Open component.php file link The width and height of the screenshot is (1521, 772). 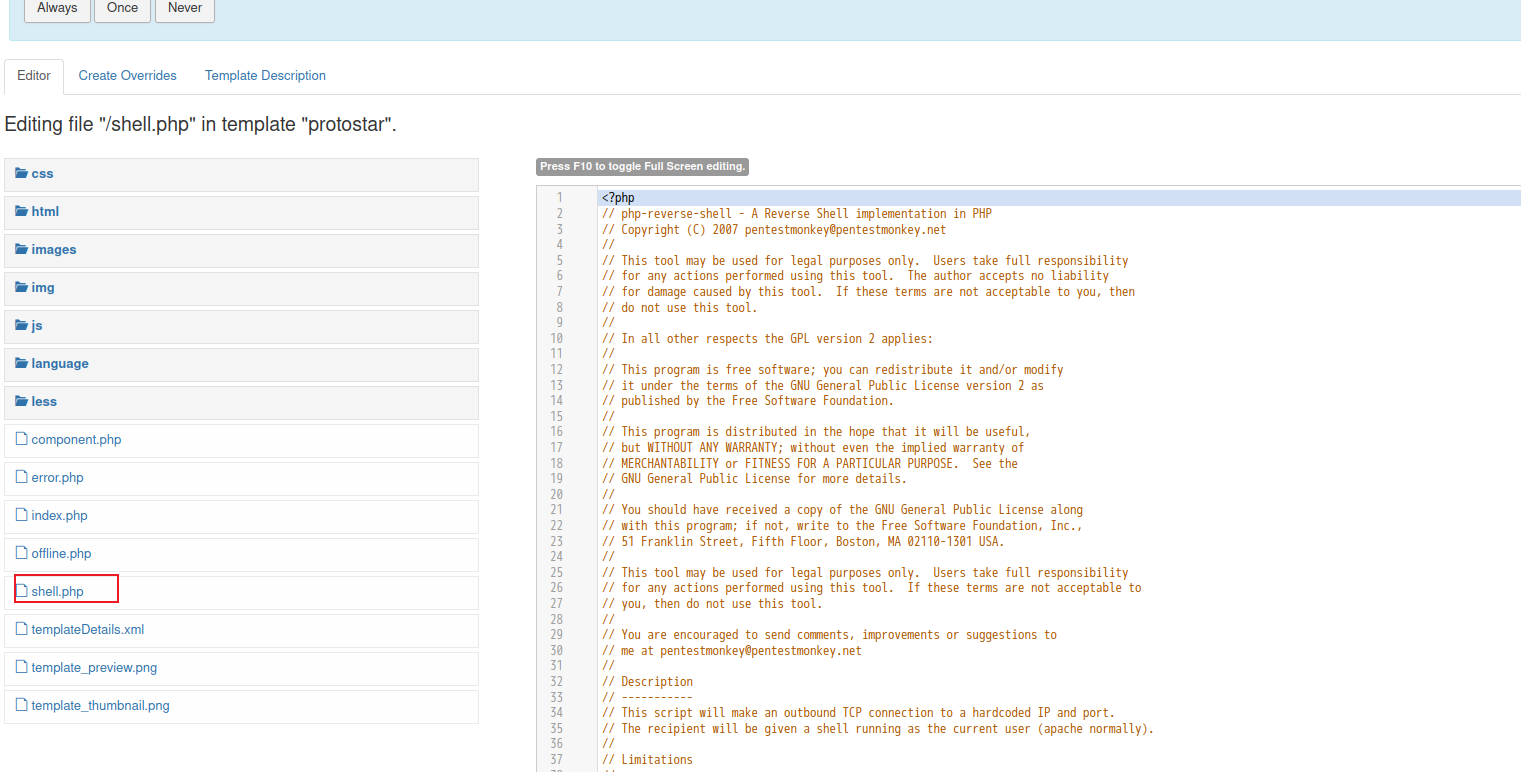point(76,439)
